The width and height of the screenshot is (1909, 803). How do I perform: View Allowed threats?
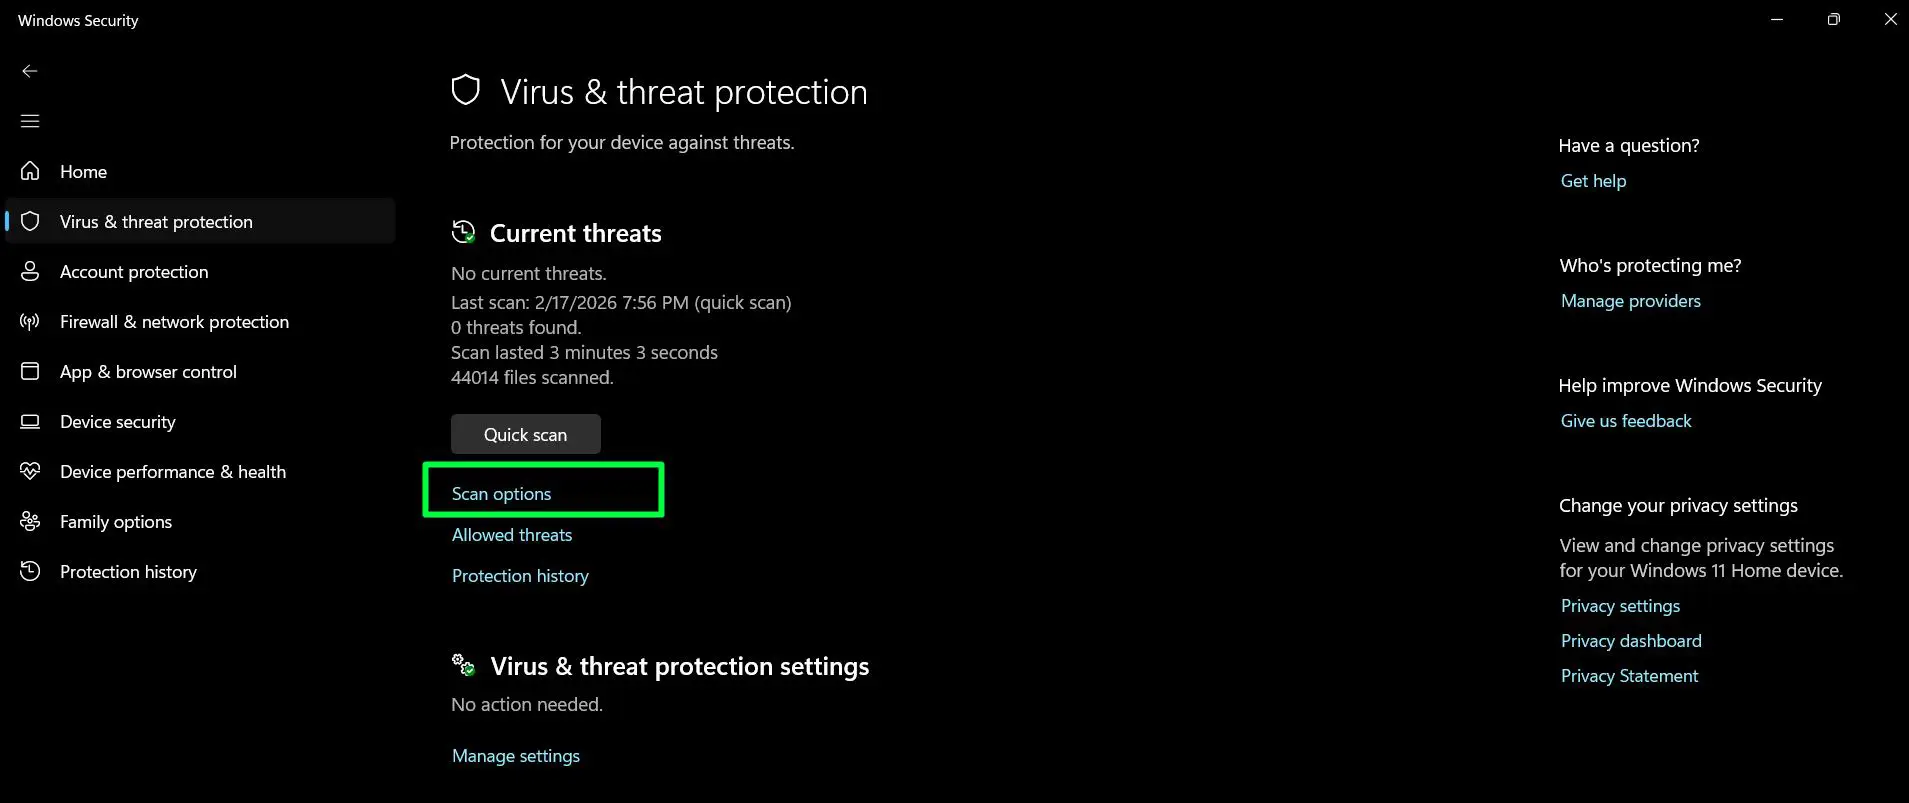(x=511, y=534)
